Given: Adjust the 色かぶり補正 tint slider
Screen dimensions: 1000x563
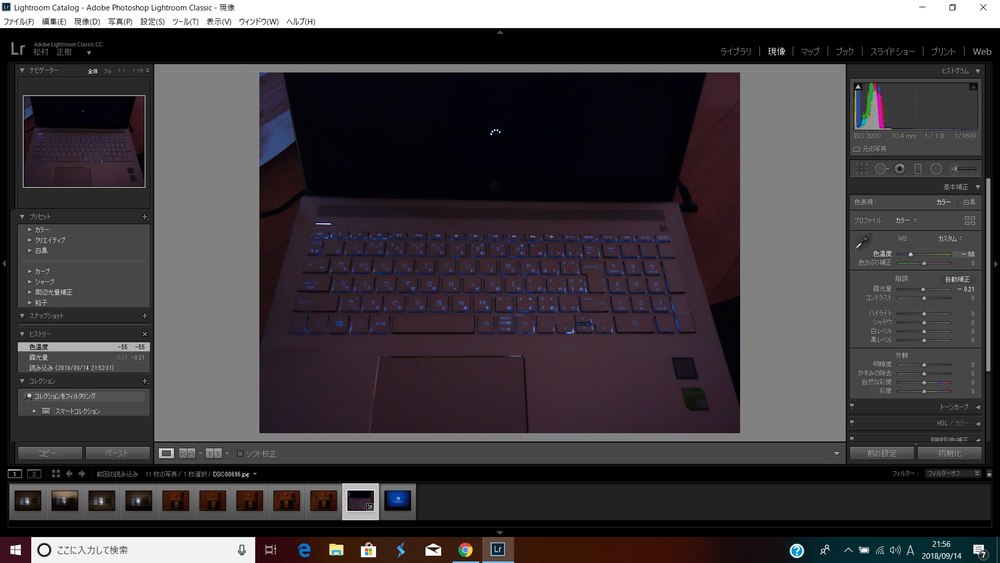Looking at the screenshot, I should click(x=923, y=263).
